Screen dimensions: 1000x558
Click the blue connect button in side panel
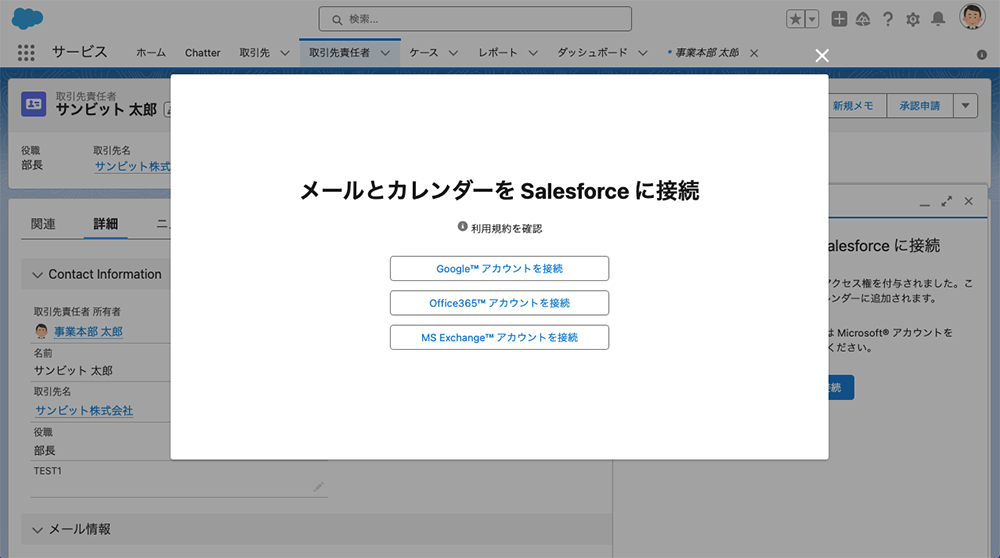tap(841, 388)
